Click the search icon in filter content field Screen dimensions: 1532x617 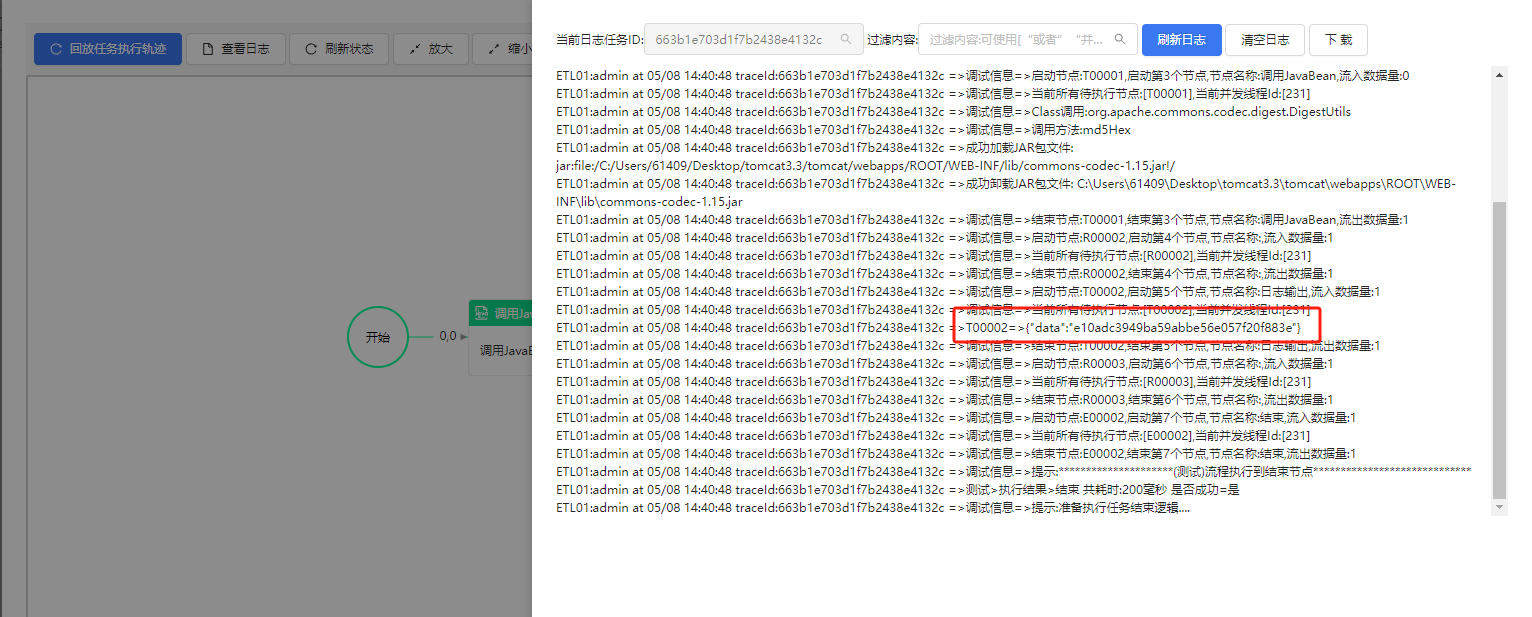pos(1120,40)
